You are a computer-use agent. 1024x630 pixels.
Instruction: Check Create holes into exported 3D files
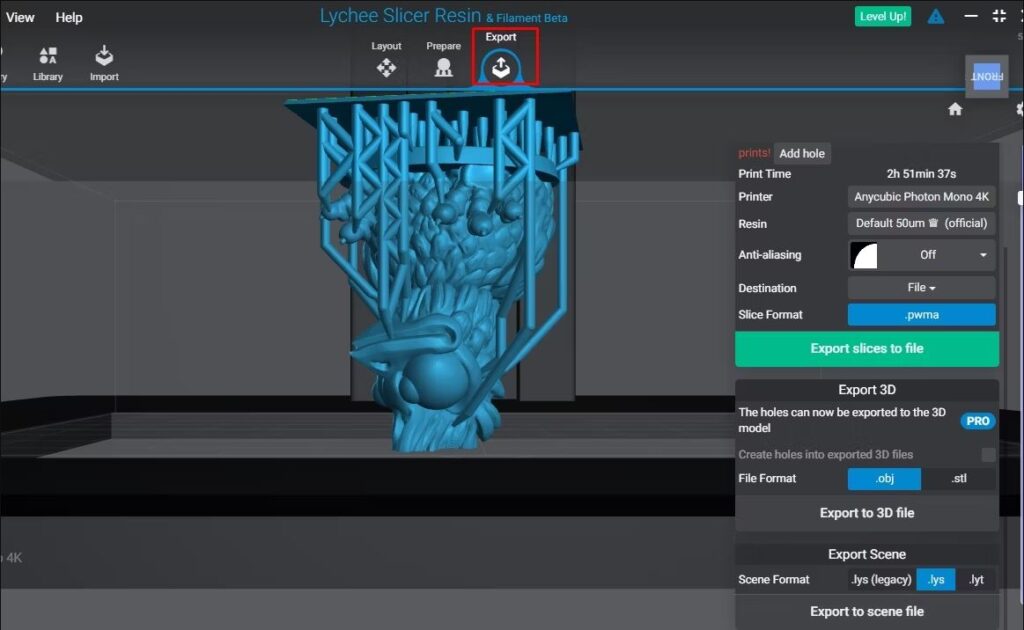(988, 454)
